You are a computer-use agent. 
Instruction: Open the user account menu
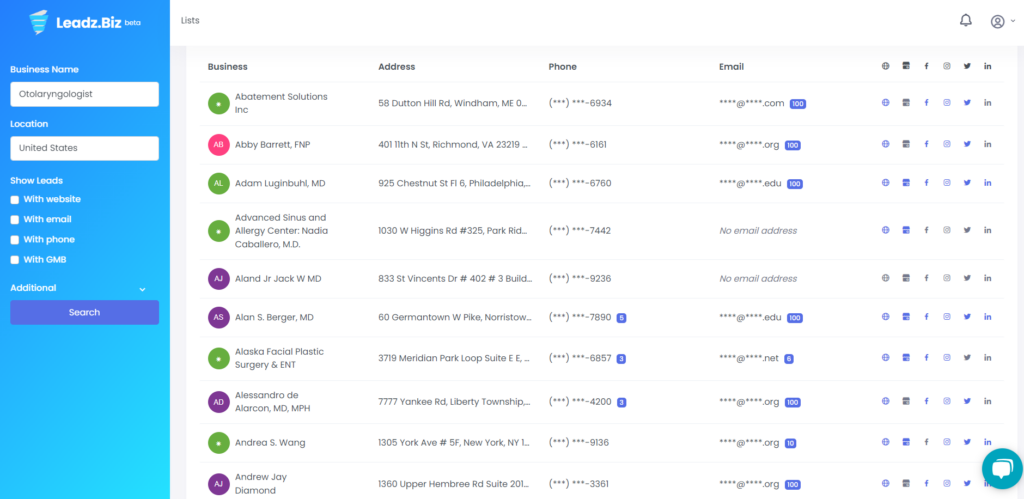point(1002,22)
